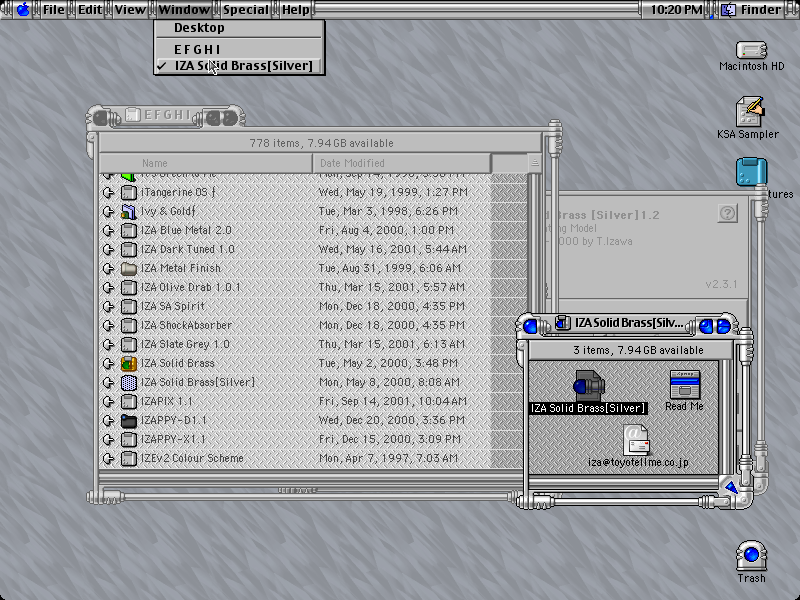
Task: Sort list by Date Modified column header
Action: click(402, 163)
